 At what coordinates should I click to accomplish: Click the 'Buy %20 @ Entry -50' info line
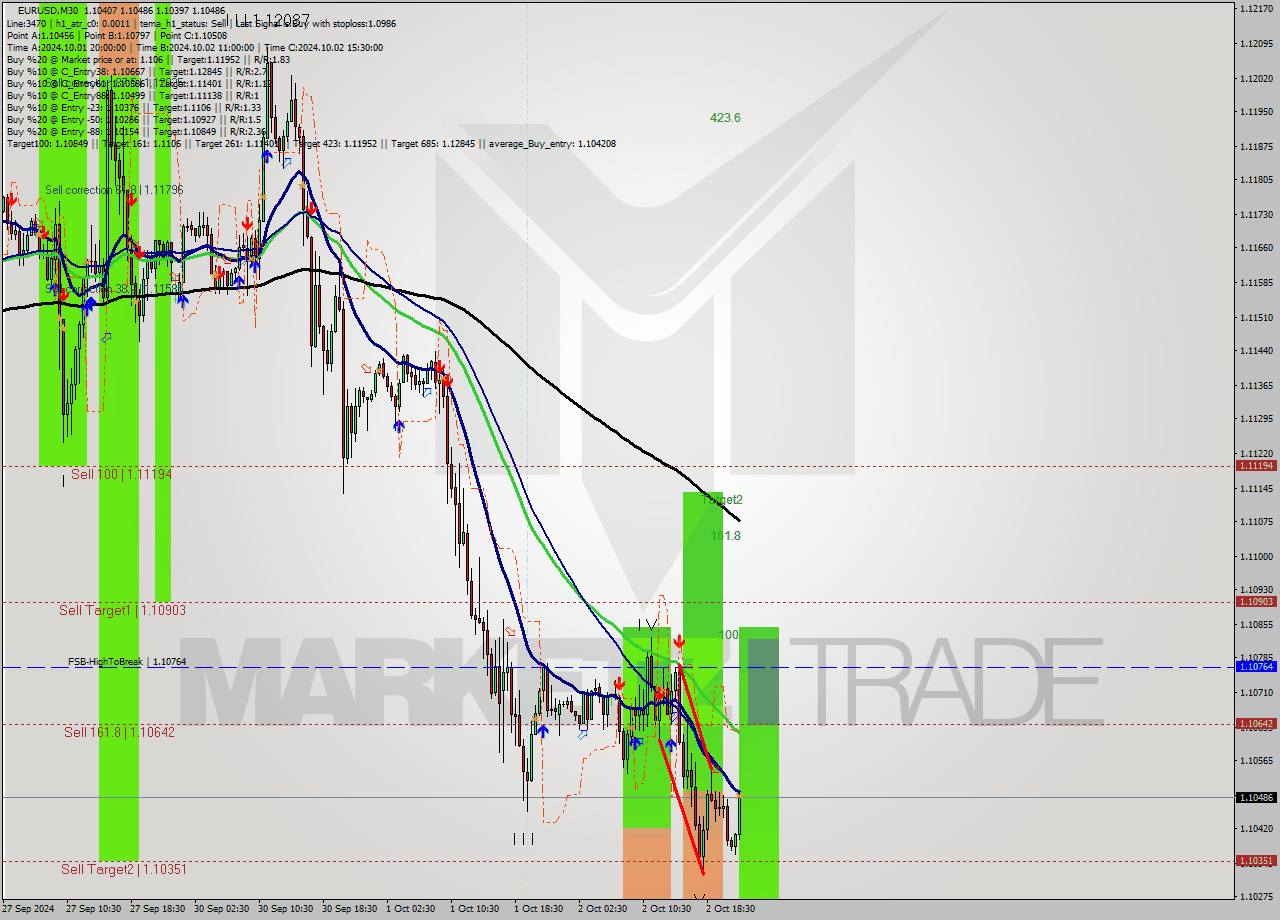point(134,119)
